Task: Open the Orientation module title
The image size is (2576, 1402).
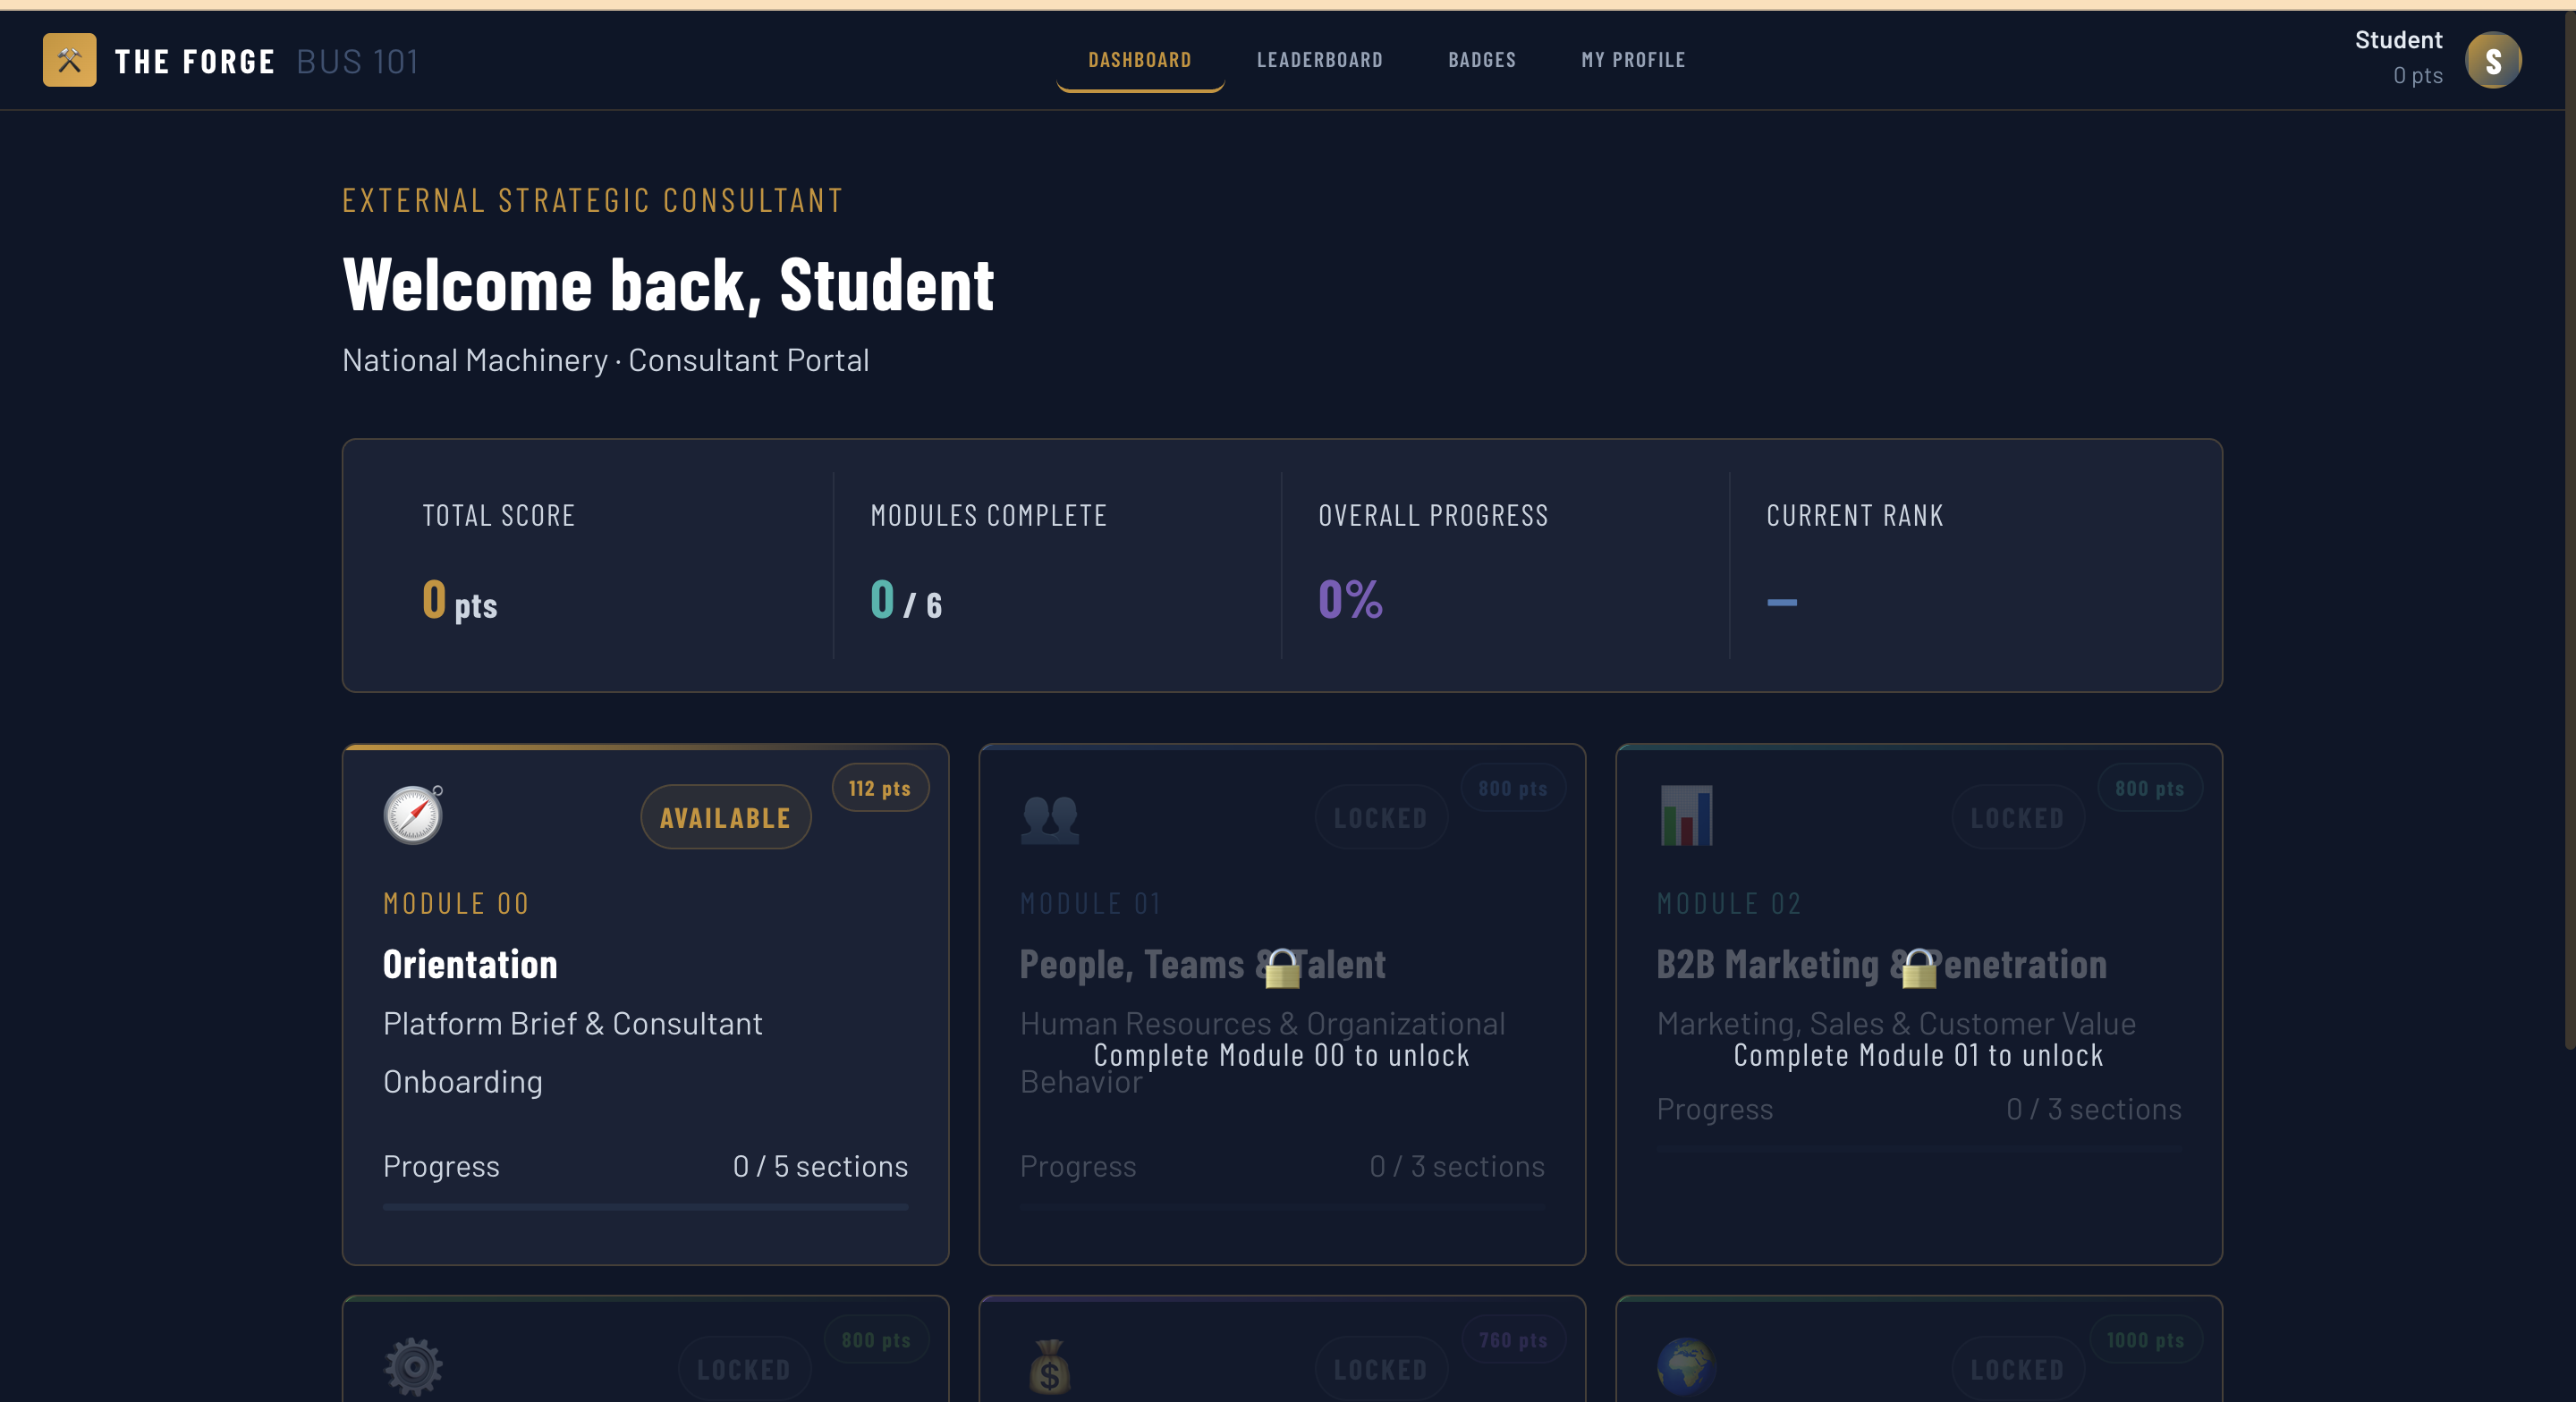Action: point(470,965)
